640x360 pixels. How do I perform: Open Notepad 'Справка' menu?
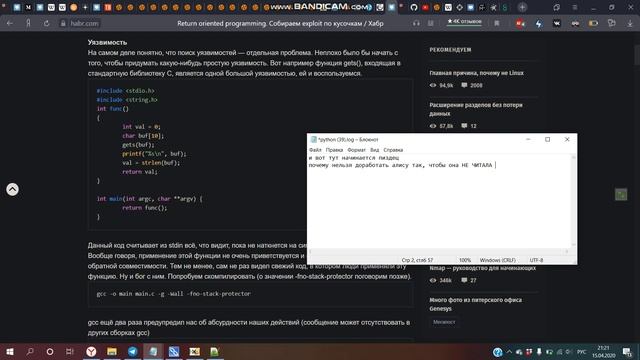(x=393, y=150)
